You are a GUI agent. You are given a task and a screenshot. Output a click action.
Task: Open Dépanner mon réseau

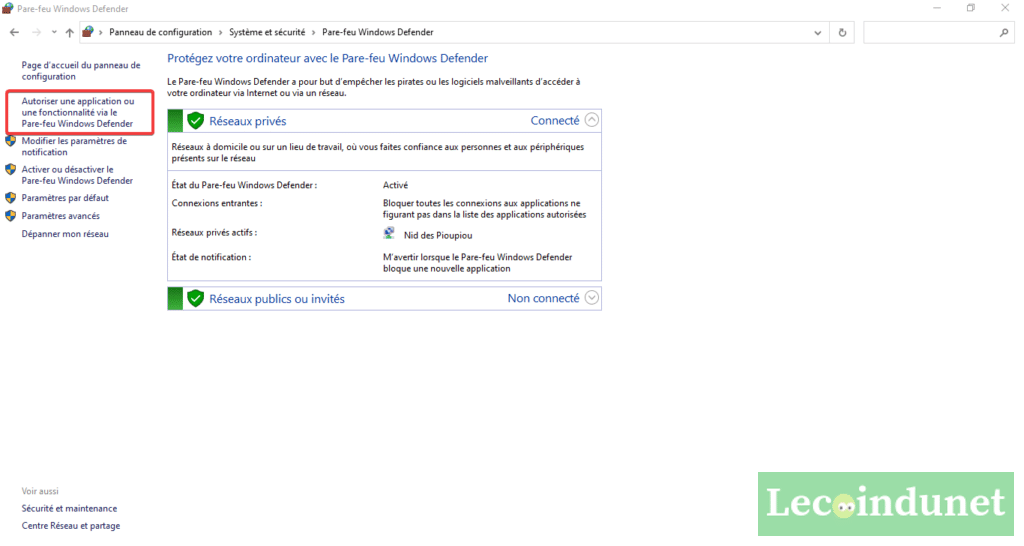coord(65,234)
